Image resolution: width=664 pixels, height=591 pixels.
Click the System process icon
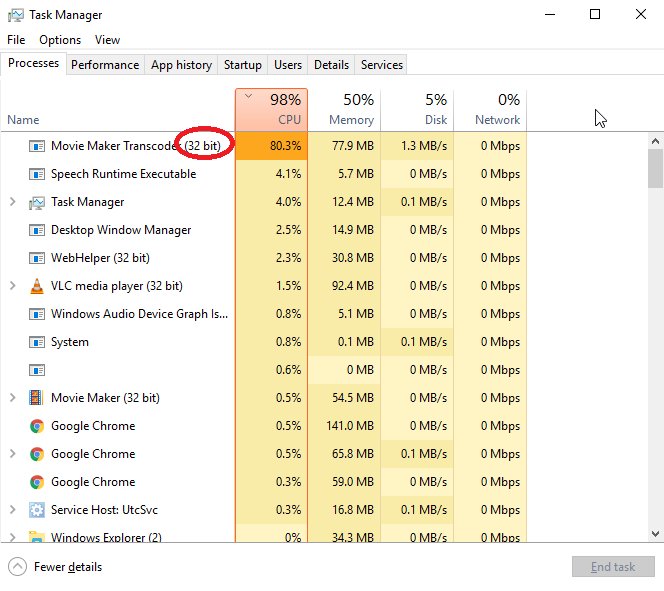37,342
